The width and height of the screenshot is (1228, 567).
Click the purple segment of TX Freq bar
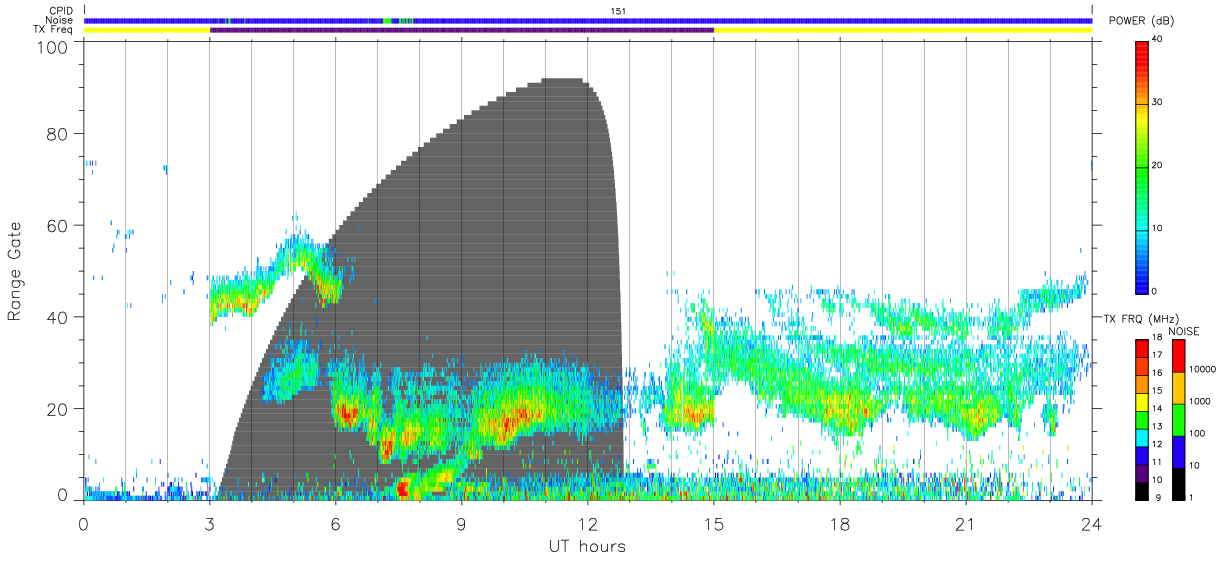pyautogui.click(x=462, y=30)
